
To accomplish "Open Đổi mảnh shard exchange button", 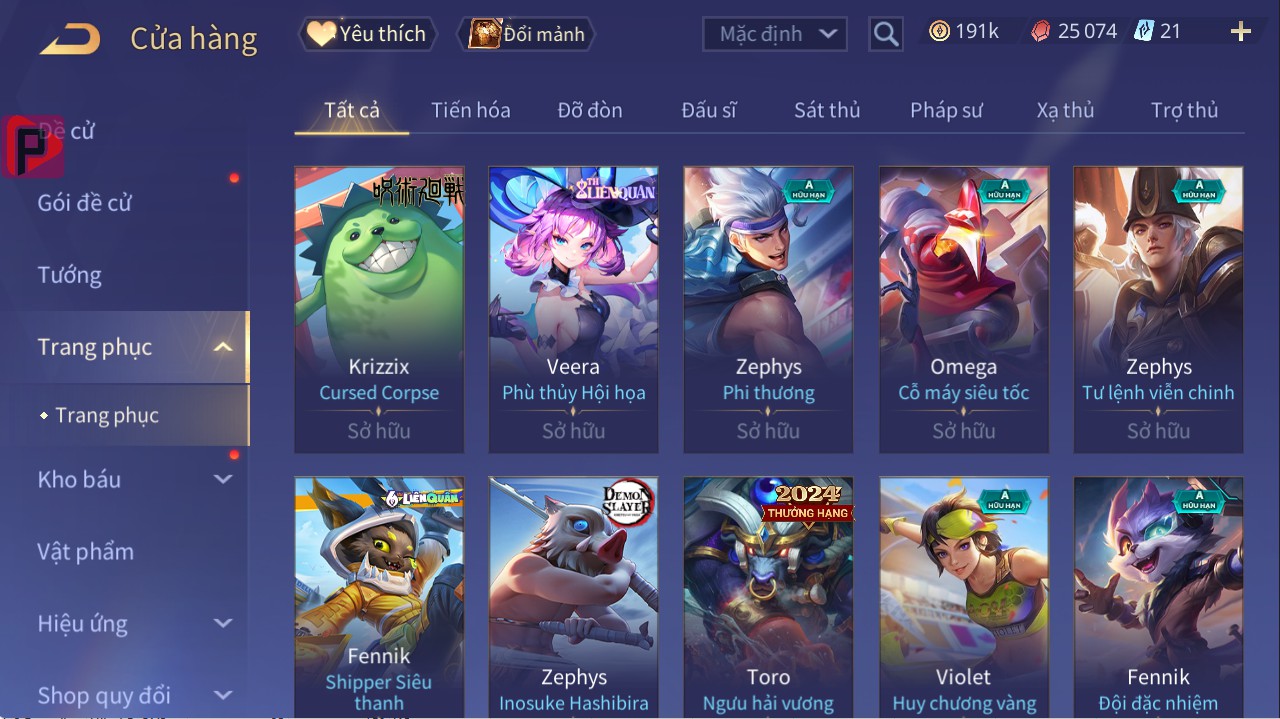I will pyautogui.click(x=526, y=34).
